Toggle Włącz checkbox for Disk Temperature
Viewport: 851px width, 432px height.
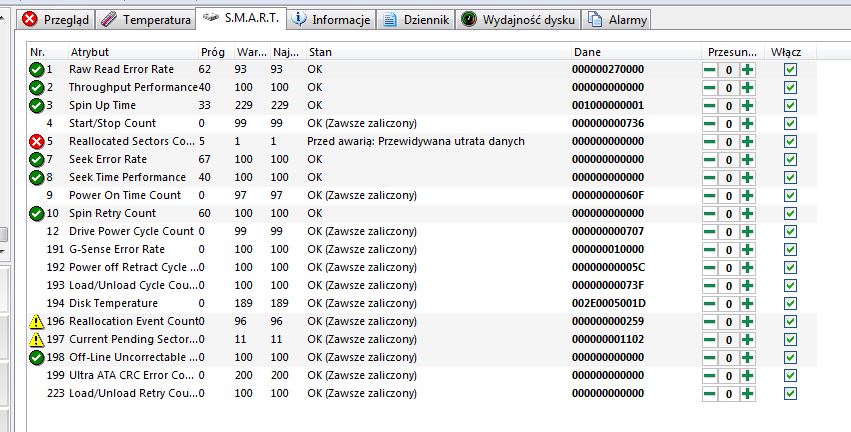790,303
